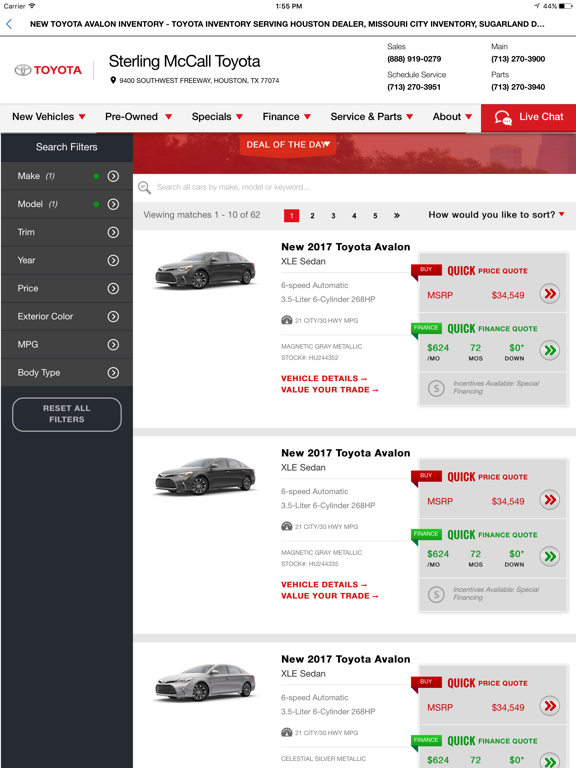The image size is (576, 768).
Task: Expand About menu
Action: point(452,117)
